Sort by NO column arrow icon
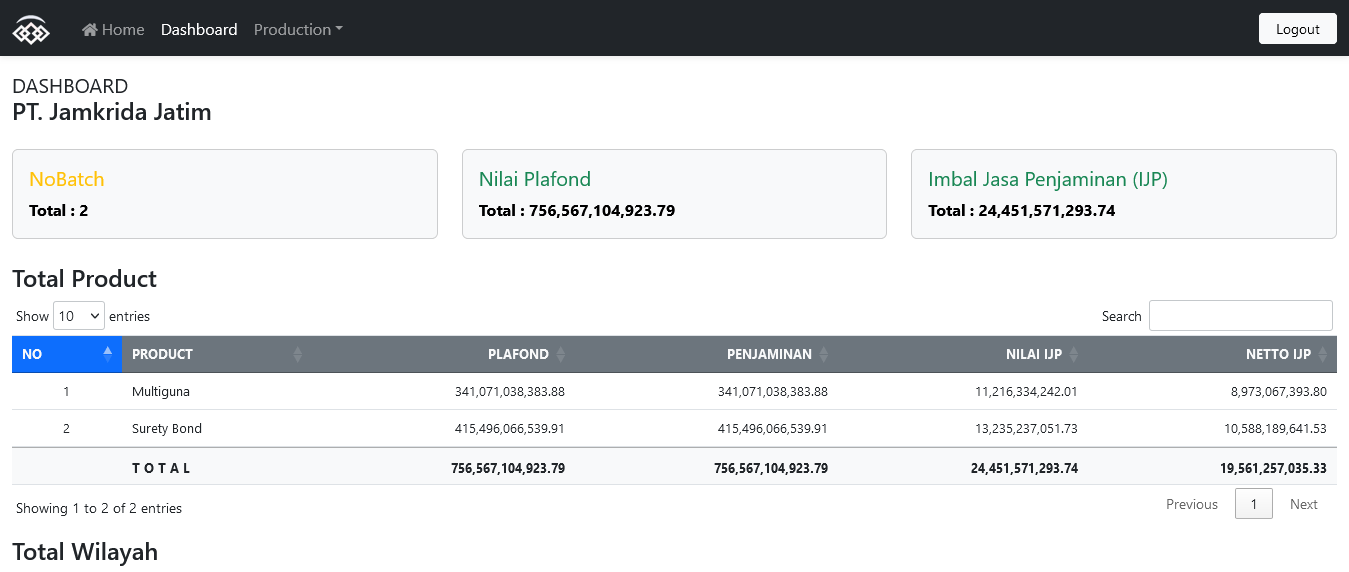Viewport: 1349px width, 572px height. point(108,354)
